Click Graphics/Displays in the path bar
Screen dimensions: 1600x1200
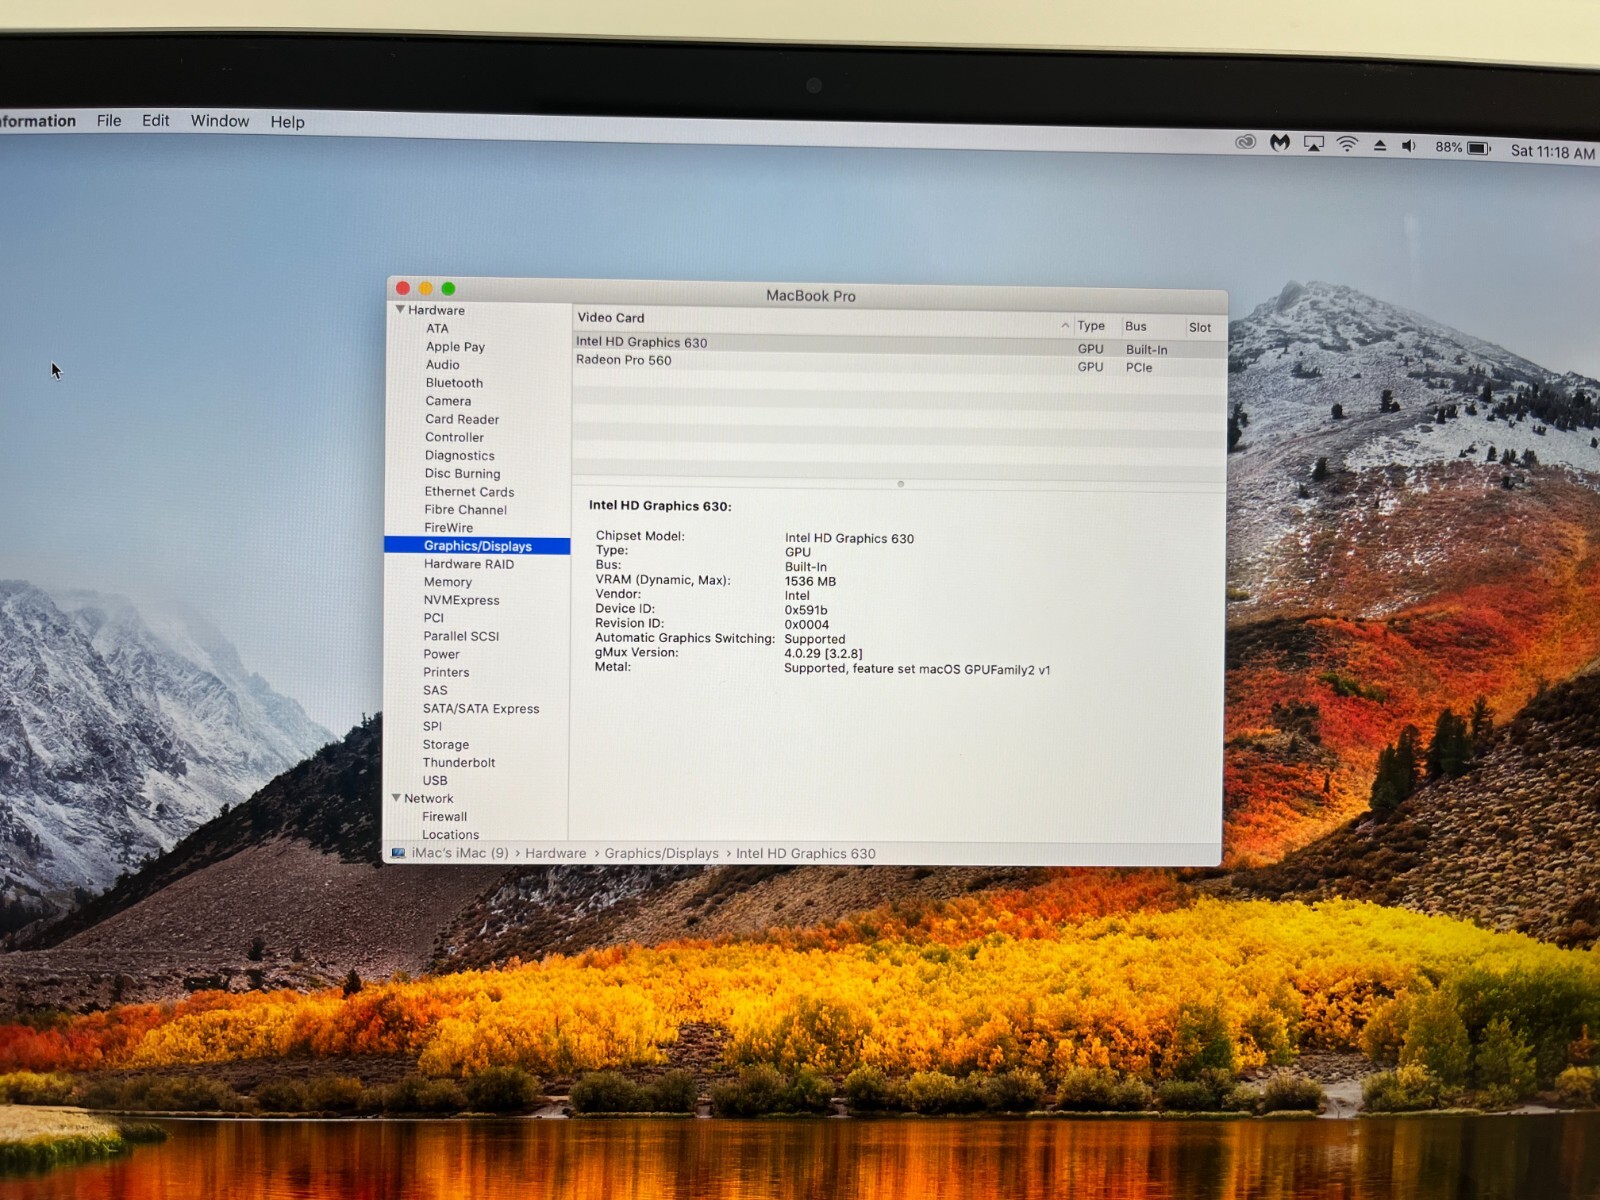[x=662, y=853]
